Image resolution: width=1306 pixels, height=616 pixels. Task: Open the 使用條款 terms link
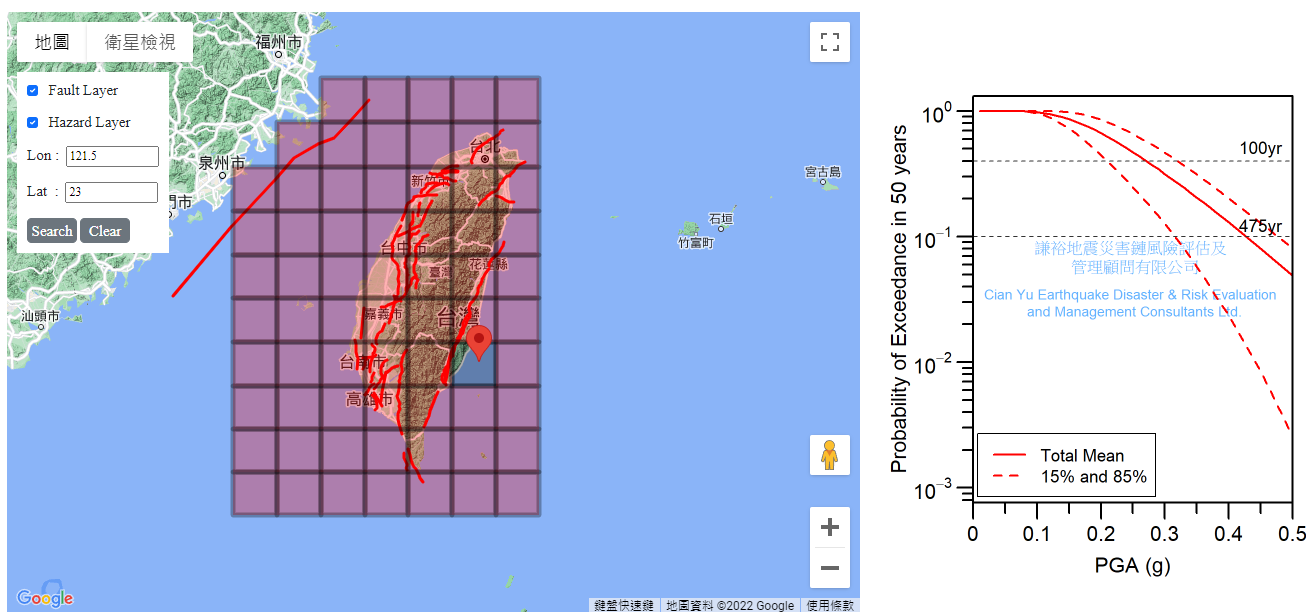(x=830, y=605)
